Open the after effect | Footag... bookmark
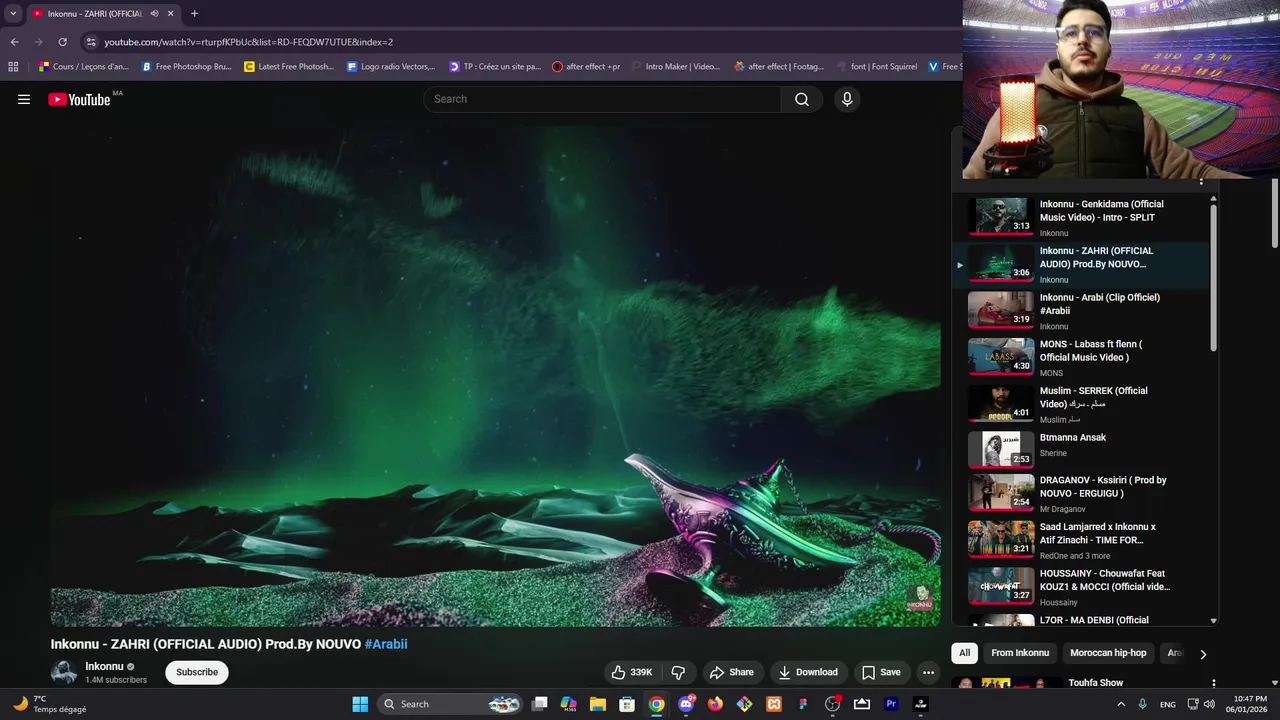1280x720 pixels. pos(779,67)
